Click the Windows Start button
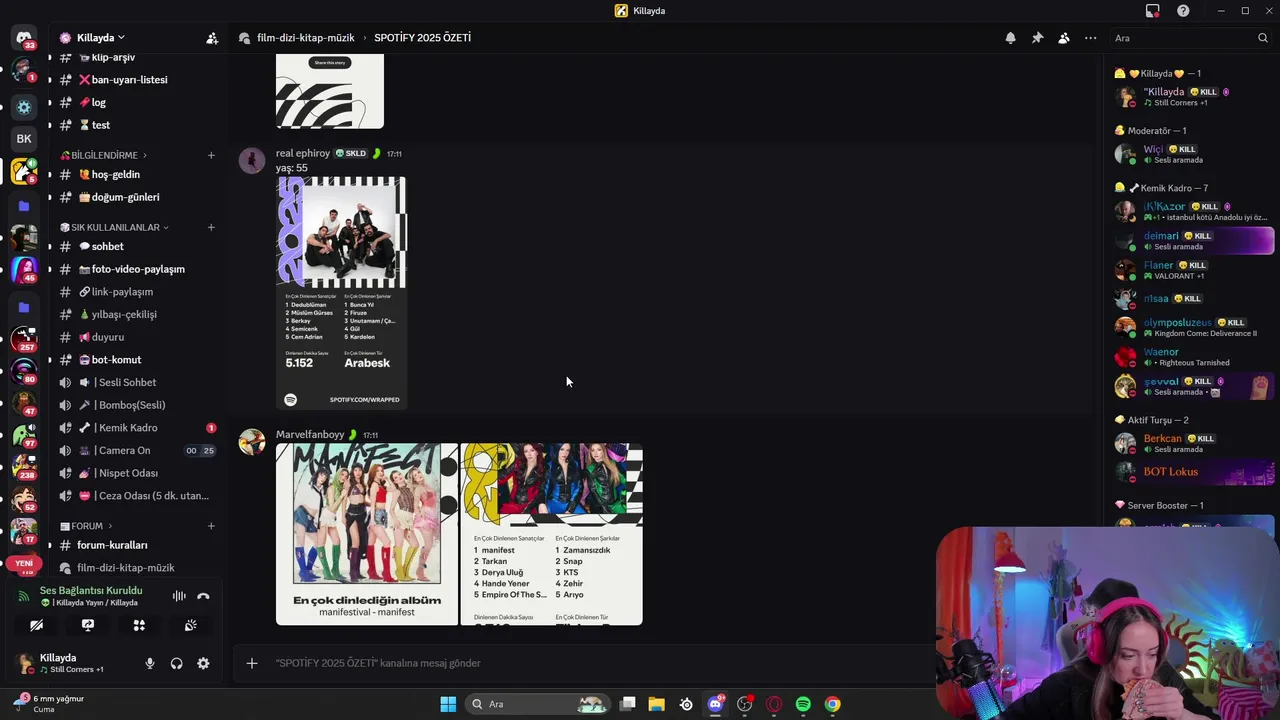1280x720 pixels. click(448, 704)
